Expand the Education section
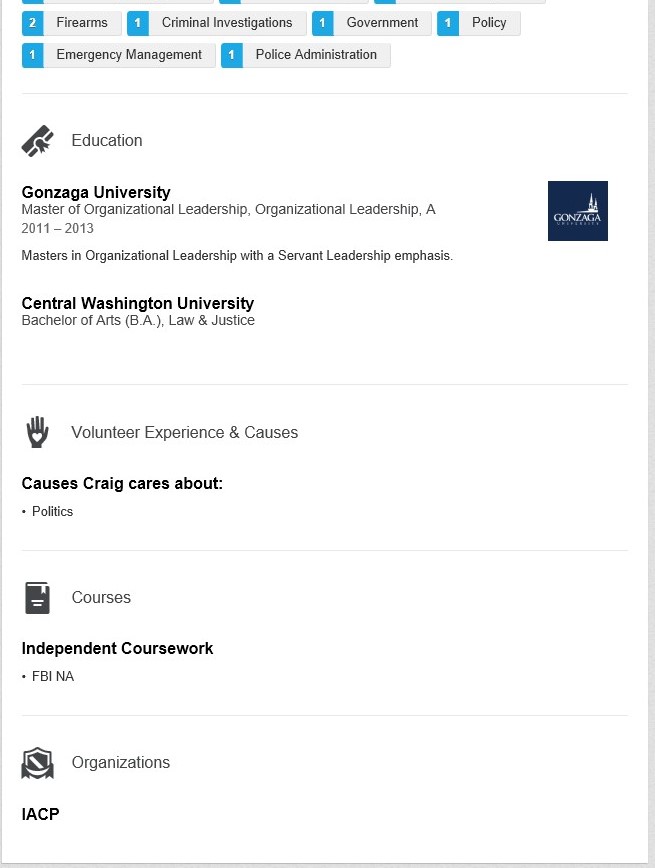 106,140
